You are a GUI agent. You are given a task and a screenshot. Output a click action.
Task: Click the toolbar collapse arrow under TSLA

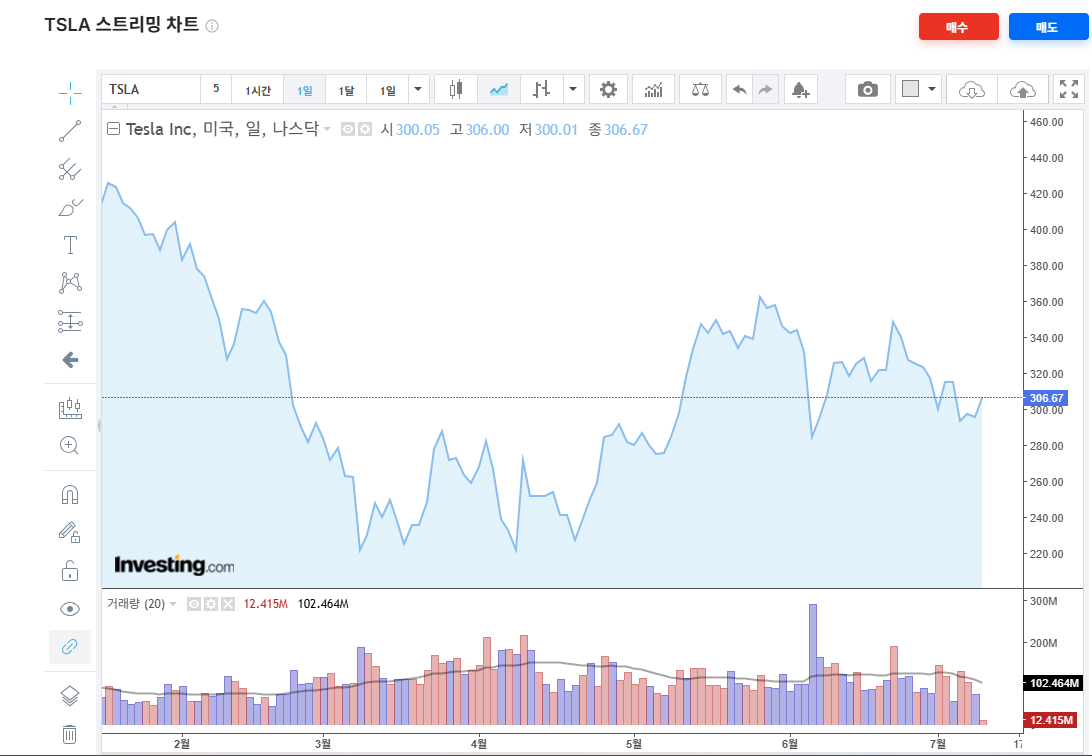pyautogui.click(x=114, y=107)
